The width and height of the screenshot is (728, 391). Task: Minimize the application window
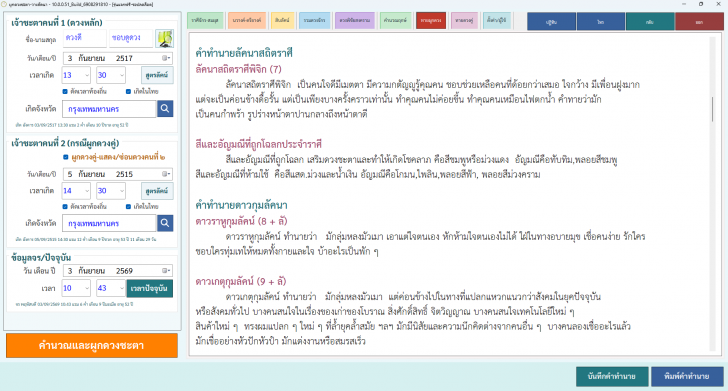pyautogui.click(x=683, y=4)
